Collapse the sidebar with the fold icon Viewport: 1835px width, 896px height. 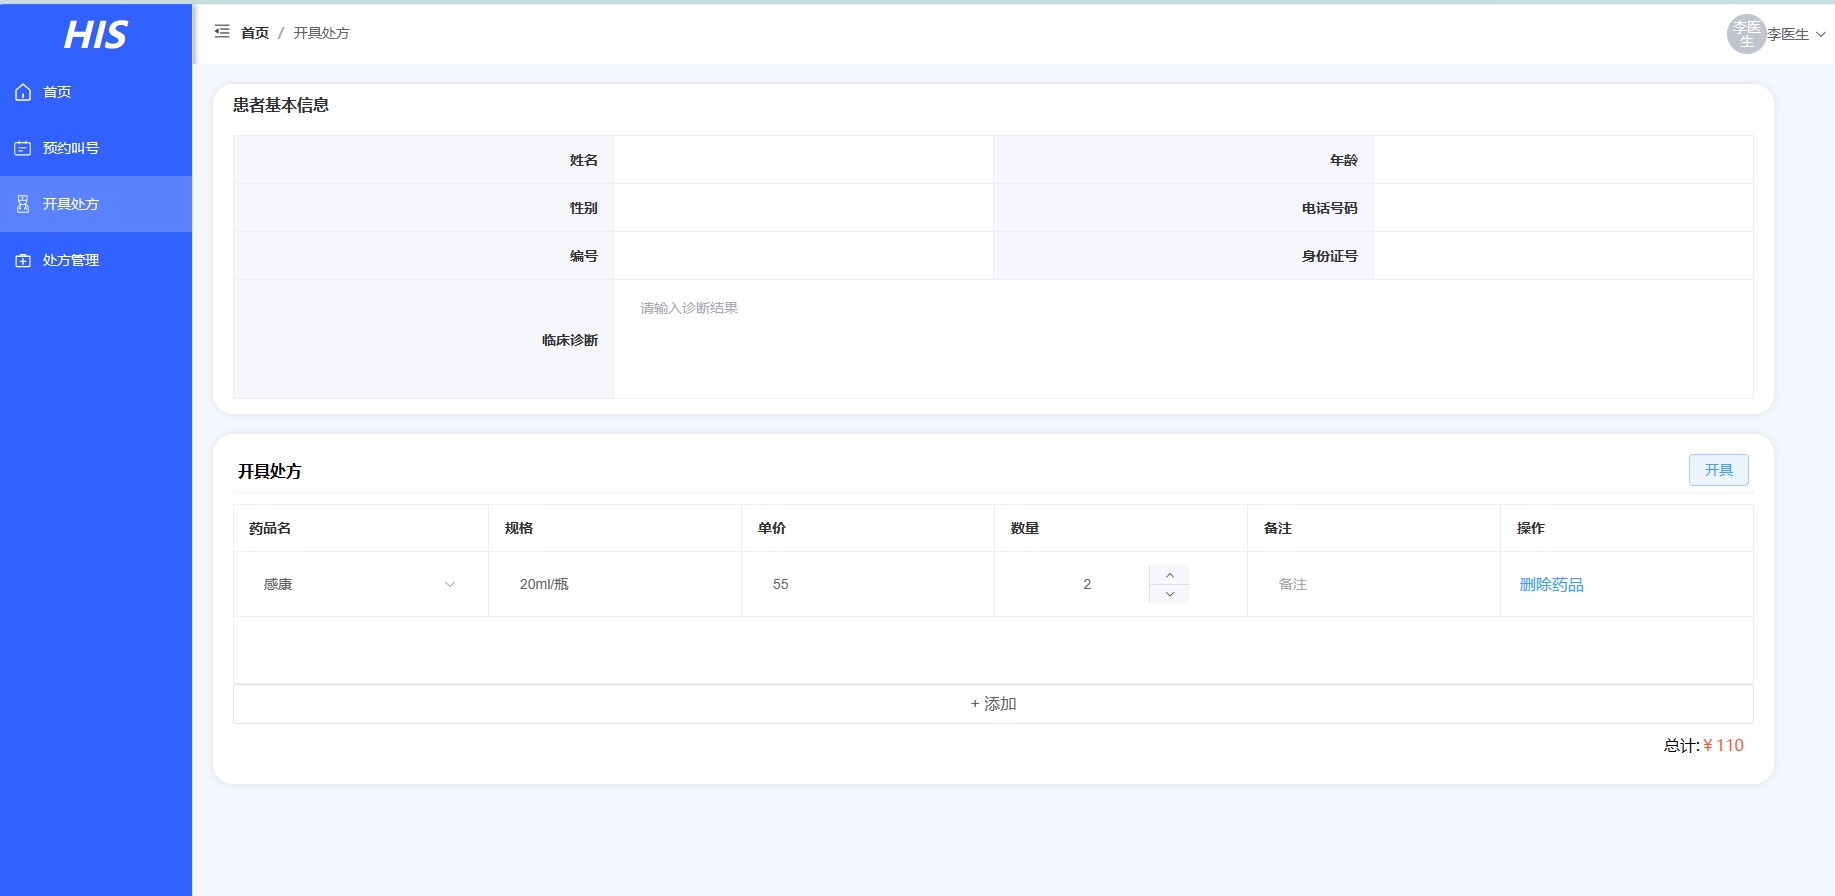[222, 32]
